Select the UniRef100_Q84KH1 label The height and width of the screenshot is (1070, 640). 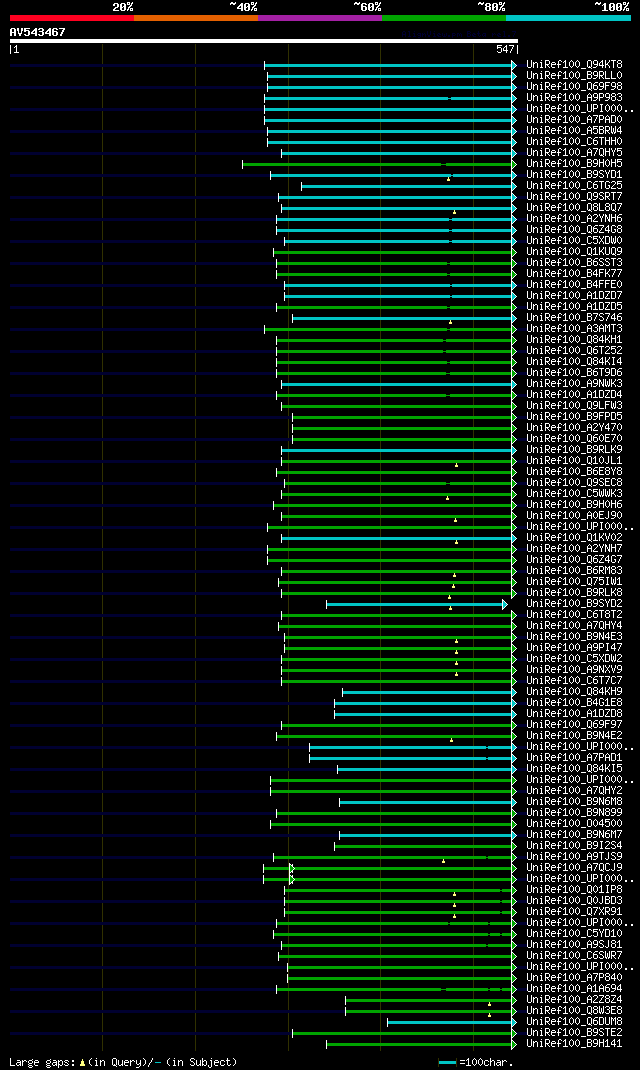[574, 340]
